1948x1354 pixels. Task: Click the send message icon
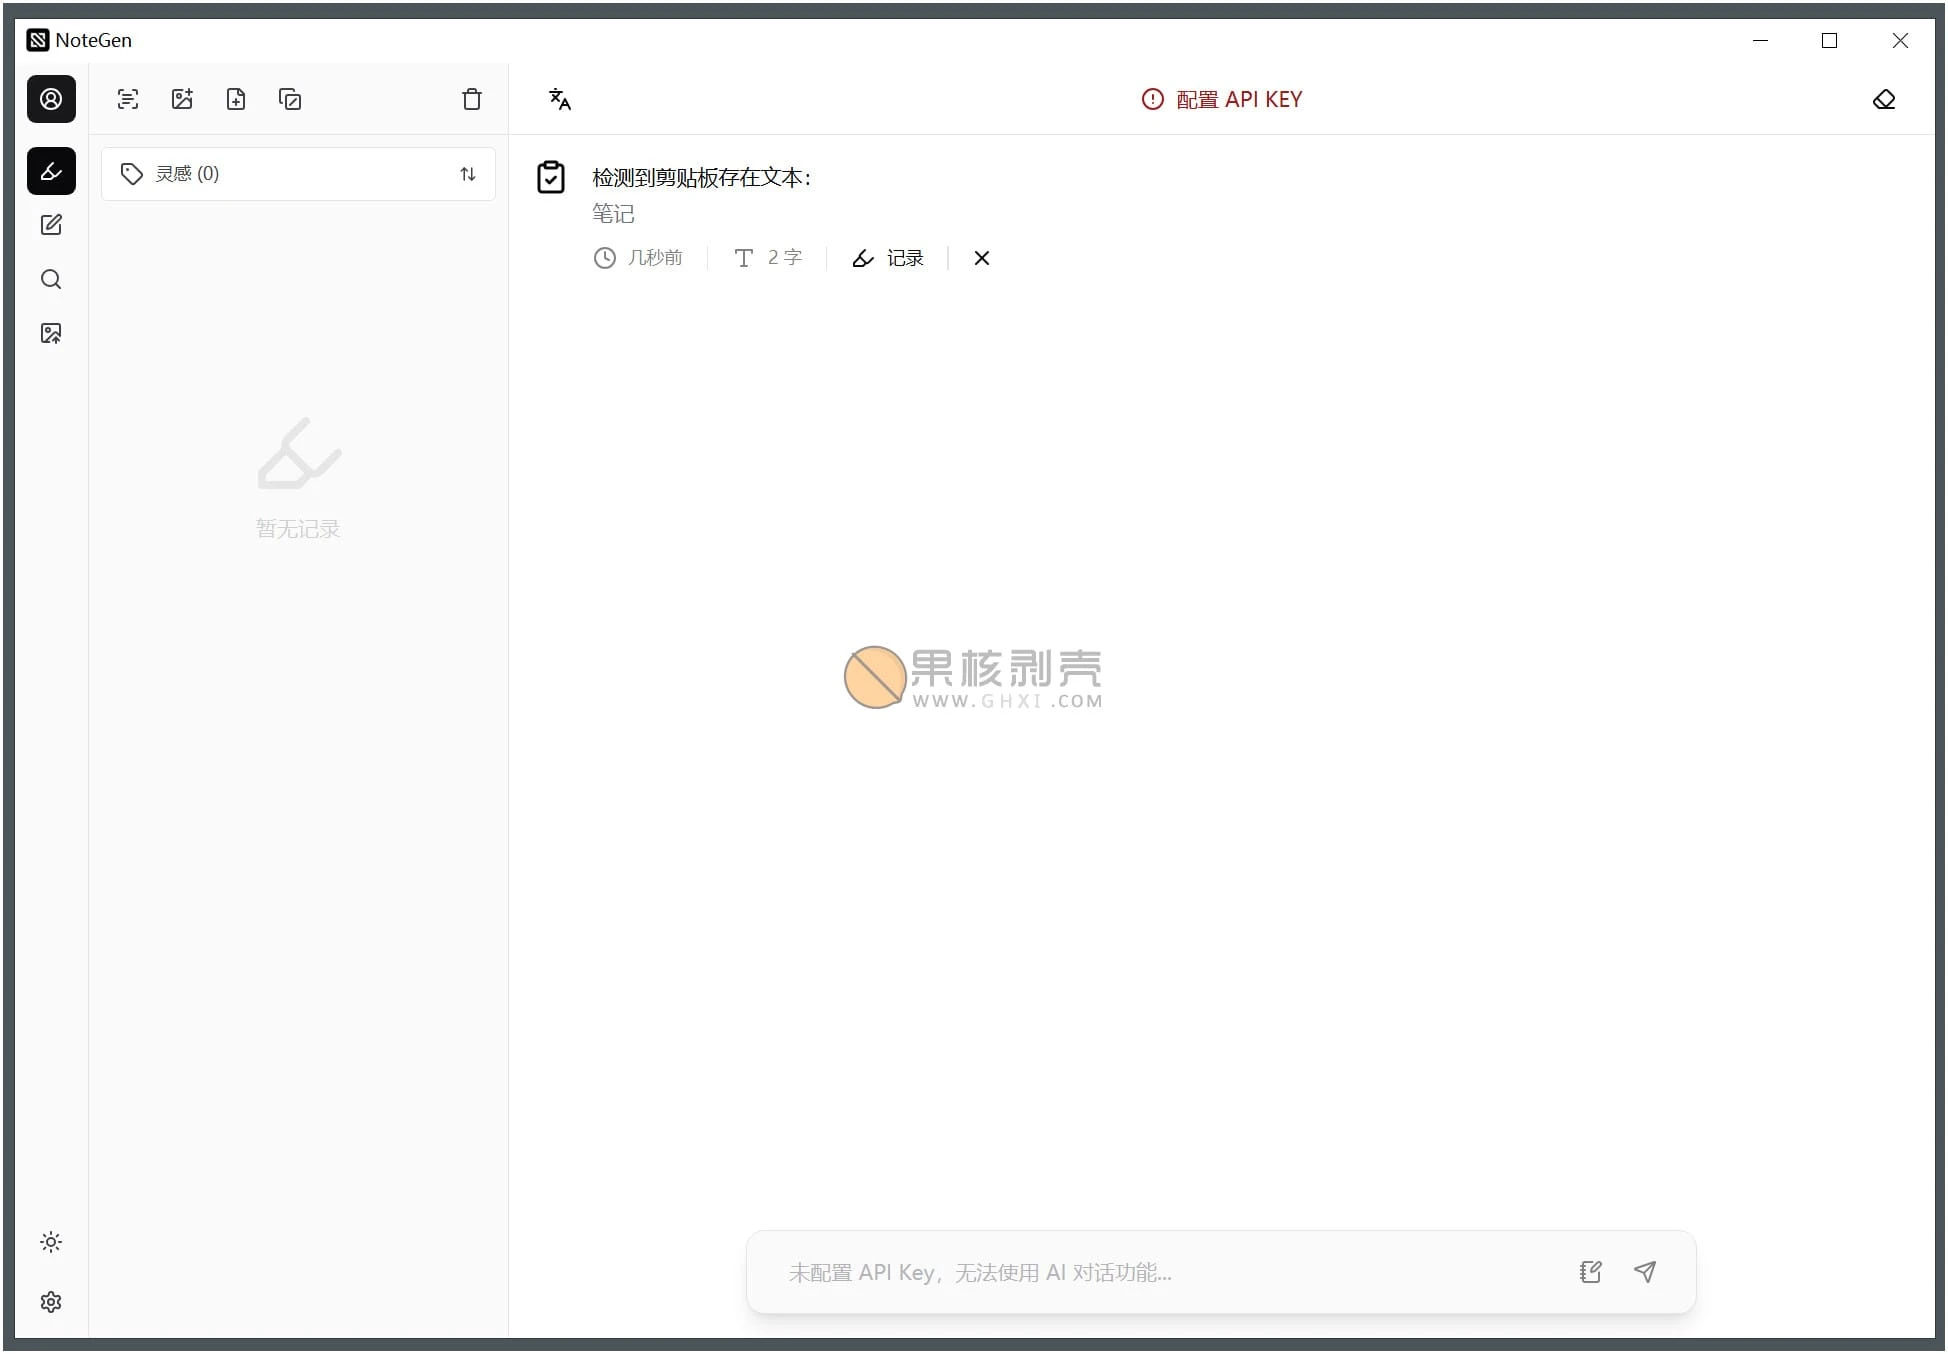(x=1645, y=1272)
